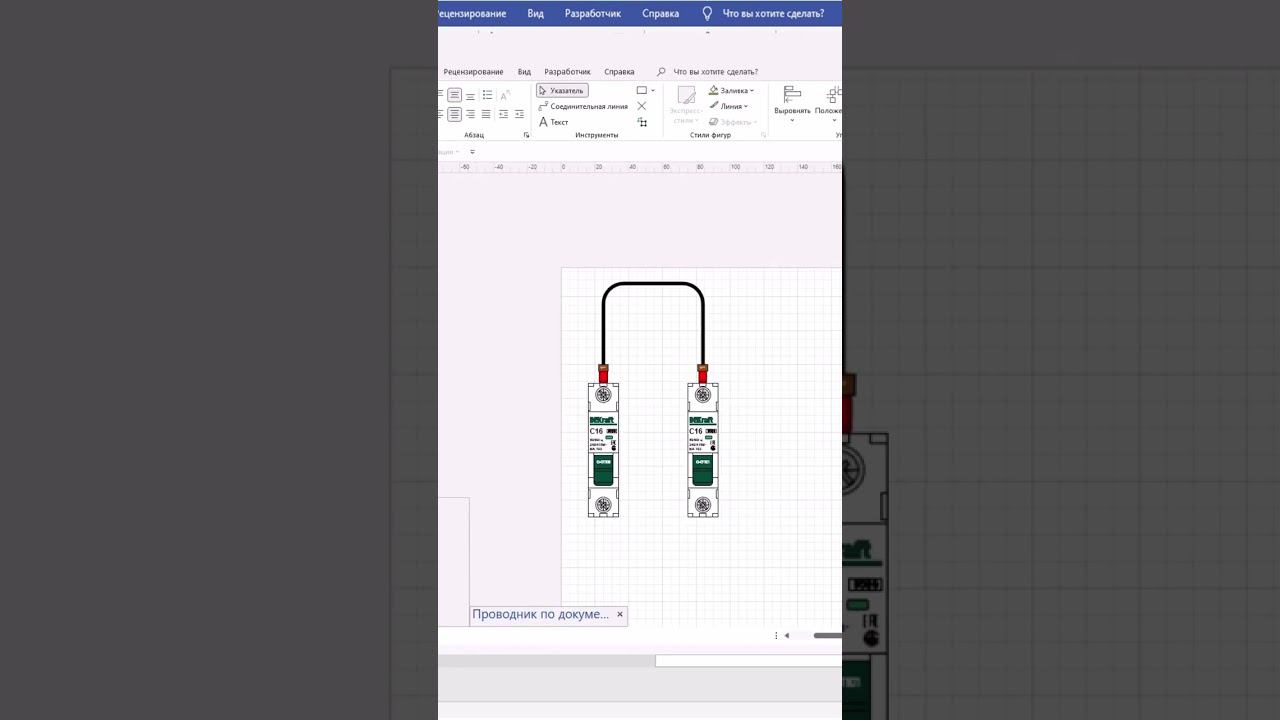
Task: Open the Абзац dialog launcher
Action: tap(526, 135)
